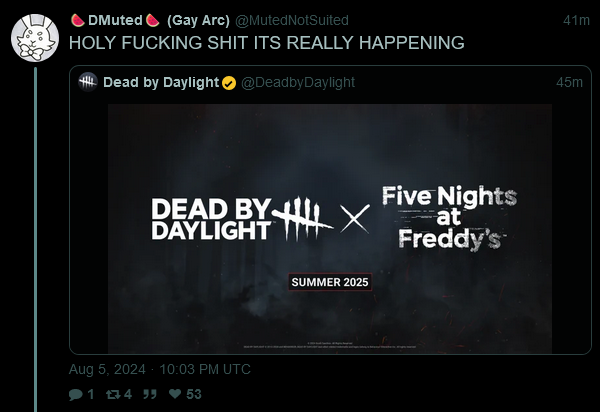This screenshot has width=600, height=412.
Task: Open the Dead by Daylight display name
Action: [x=161, y=82]
